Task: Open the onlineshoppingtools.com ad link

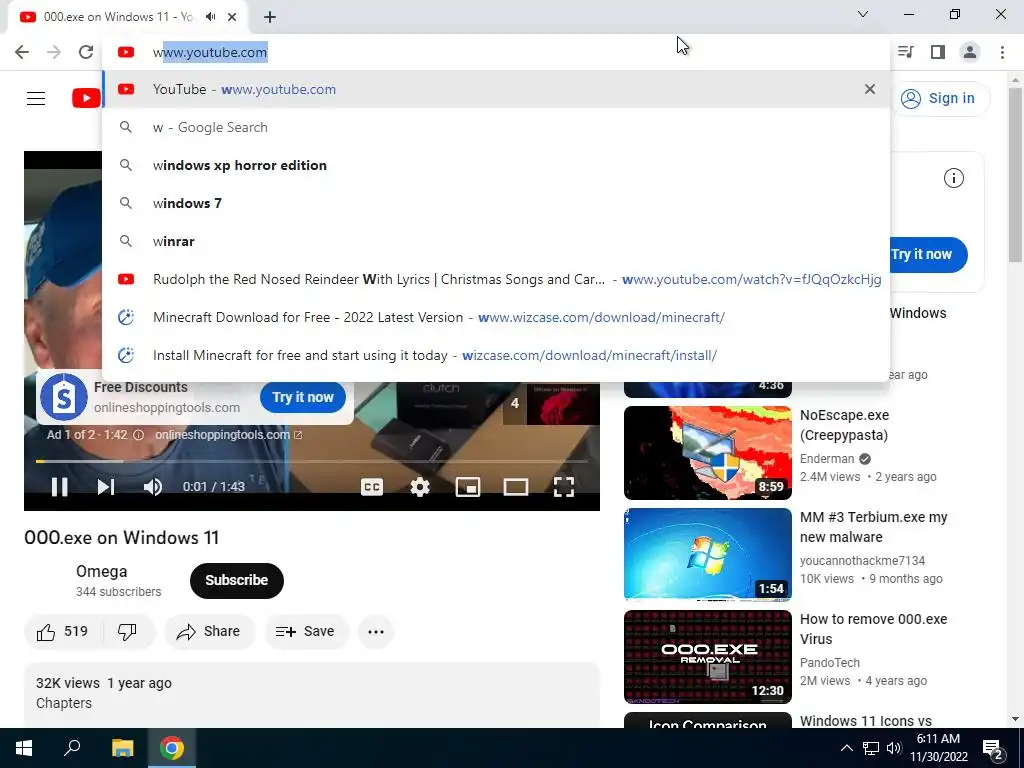Action: point(228,435)
